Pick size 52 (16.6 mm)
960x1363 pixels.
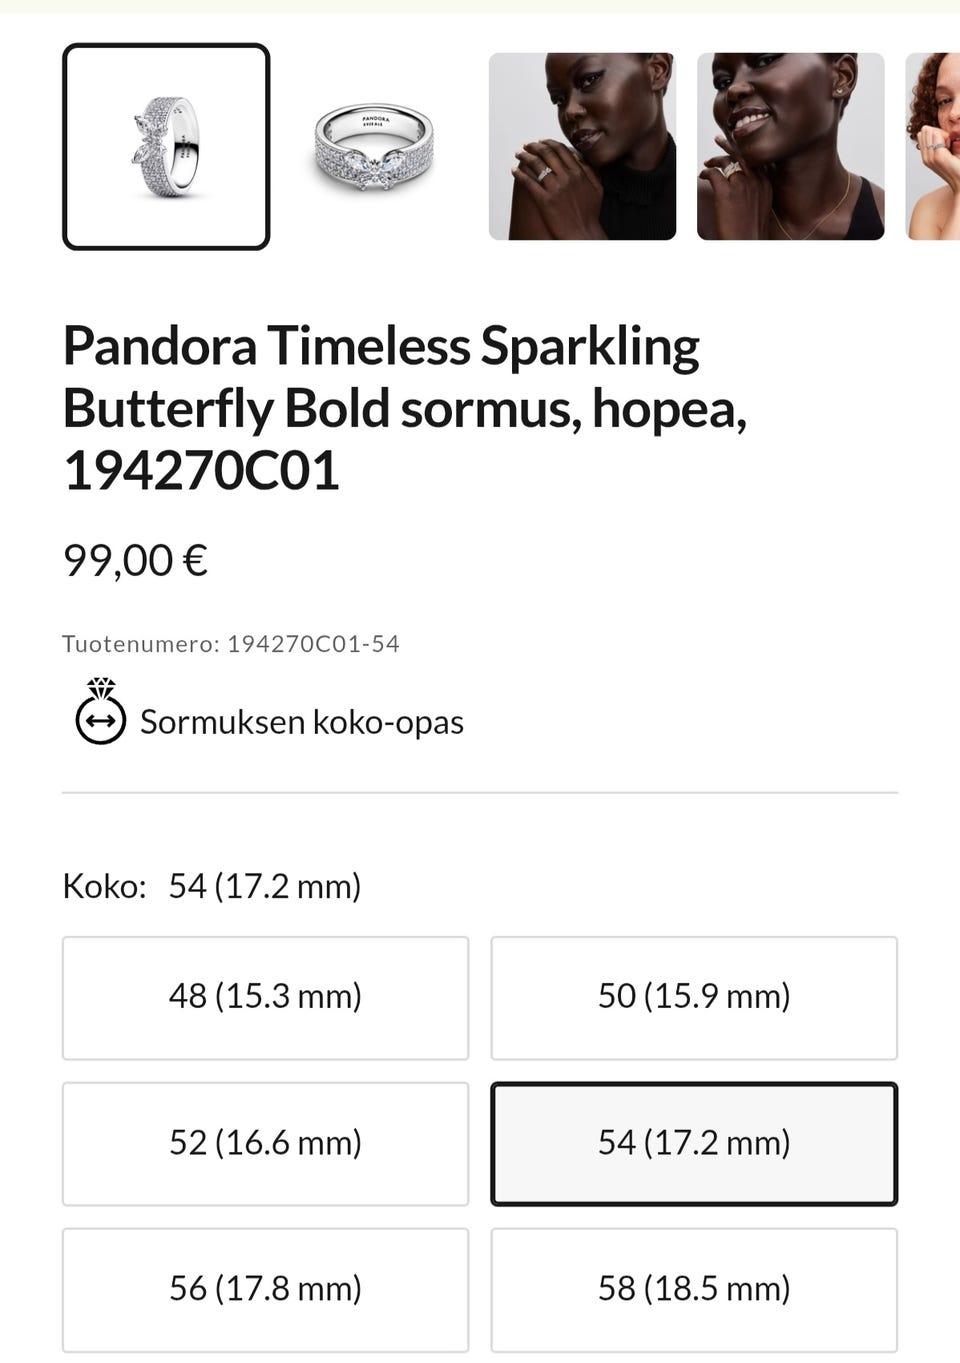coord(265,1143)
